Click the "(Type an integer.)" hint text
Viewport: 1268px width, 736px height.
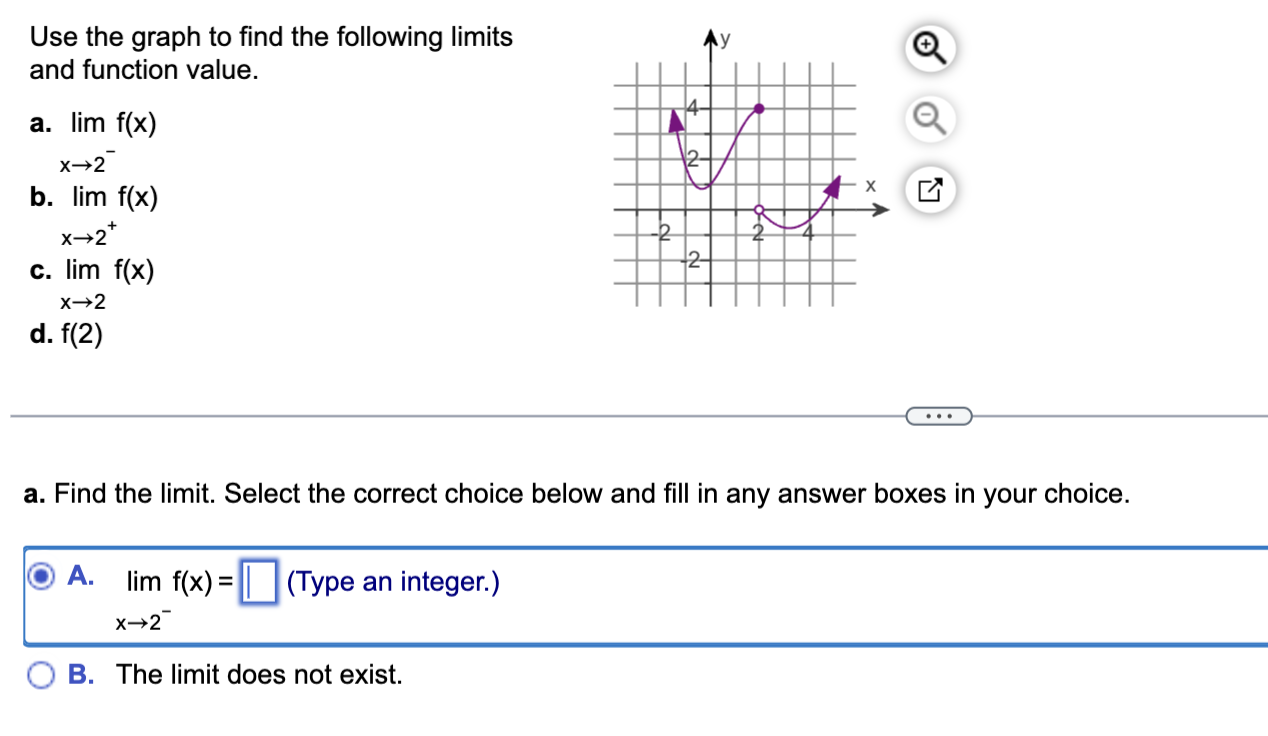[393, 581]
